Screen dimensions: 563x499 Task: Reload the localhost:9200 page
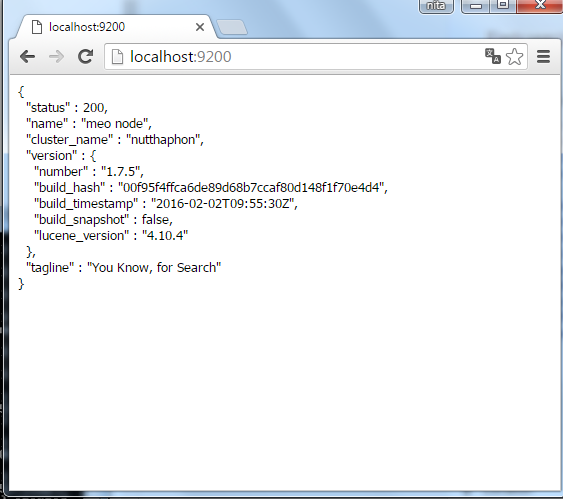coord(85,57)
